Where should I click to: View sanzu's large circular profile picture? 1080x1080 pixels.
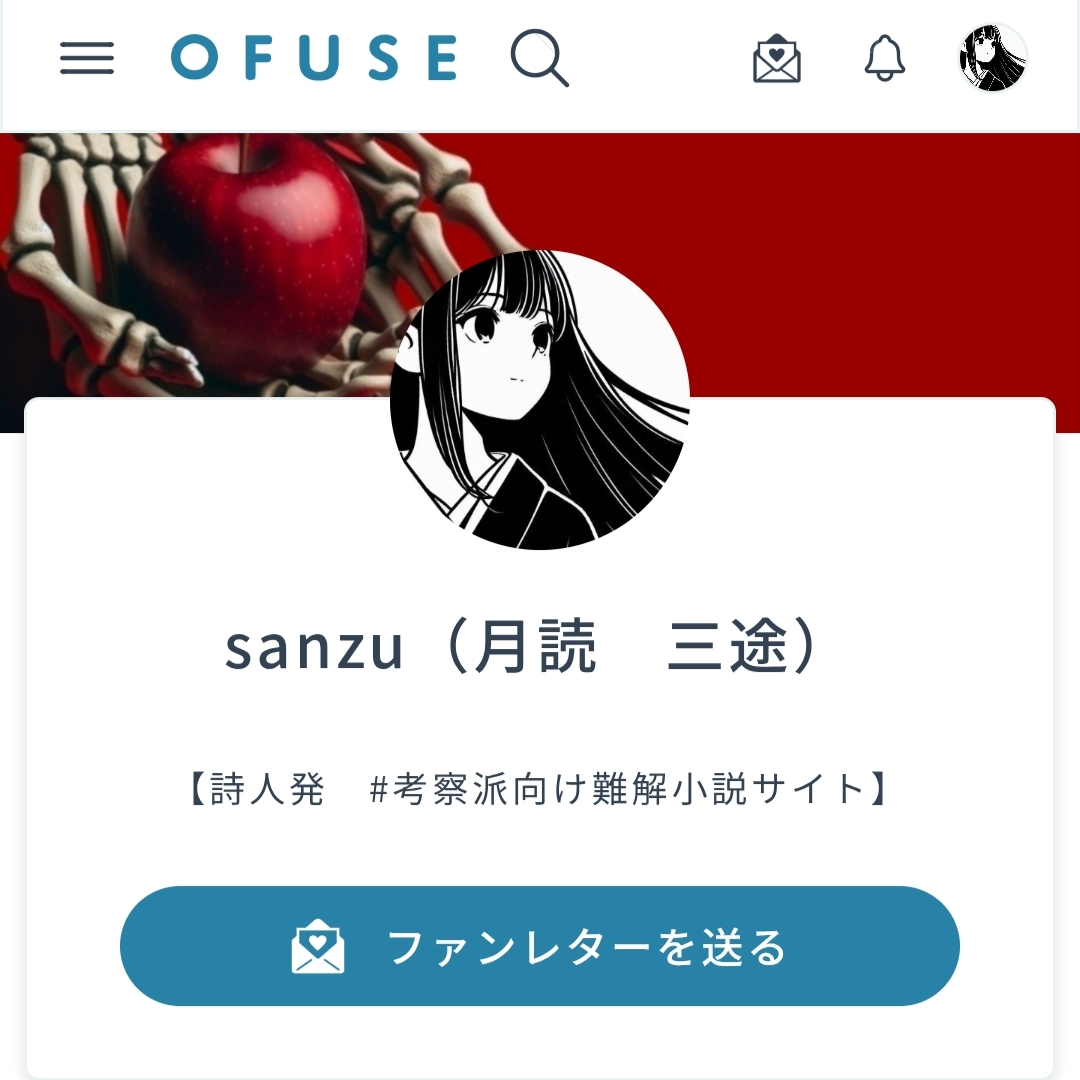(x=540, y=399)
